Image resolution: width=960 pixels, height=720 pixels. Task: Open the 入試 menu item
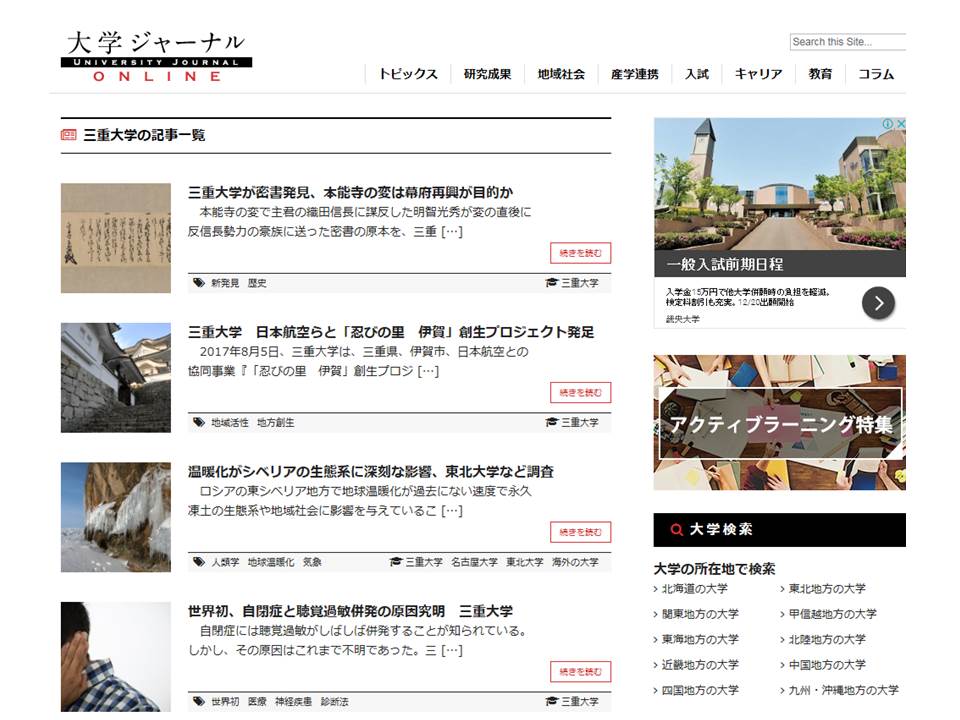tap(697, 74)
